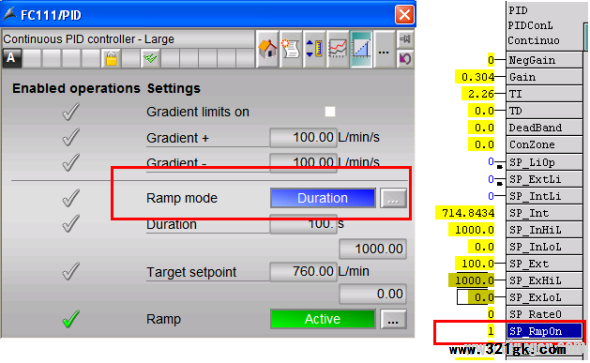Open the standard home view icon

click(268, 49)
